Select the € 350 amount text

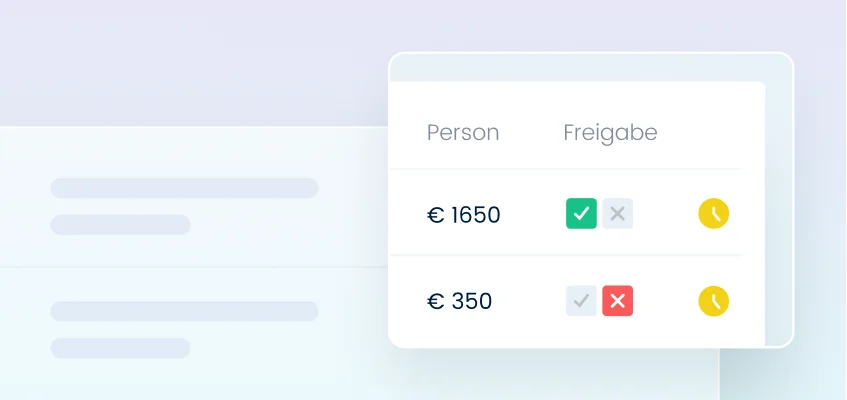(460, 302)
